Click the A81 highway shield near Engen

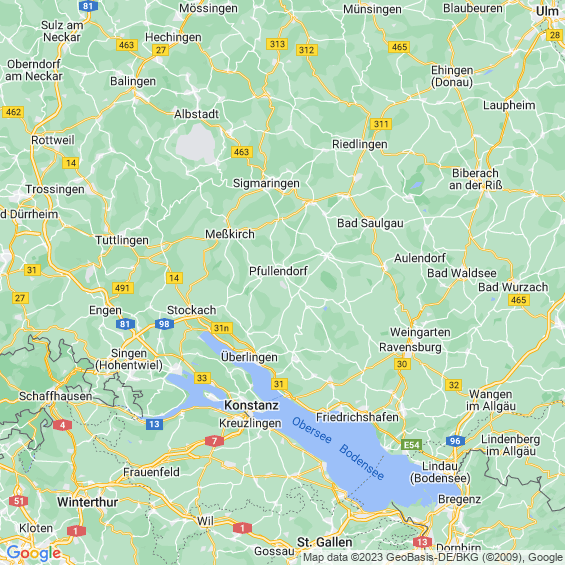[125, 324]
